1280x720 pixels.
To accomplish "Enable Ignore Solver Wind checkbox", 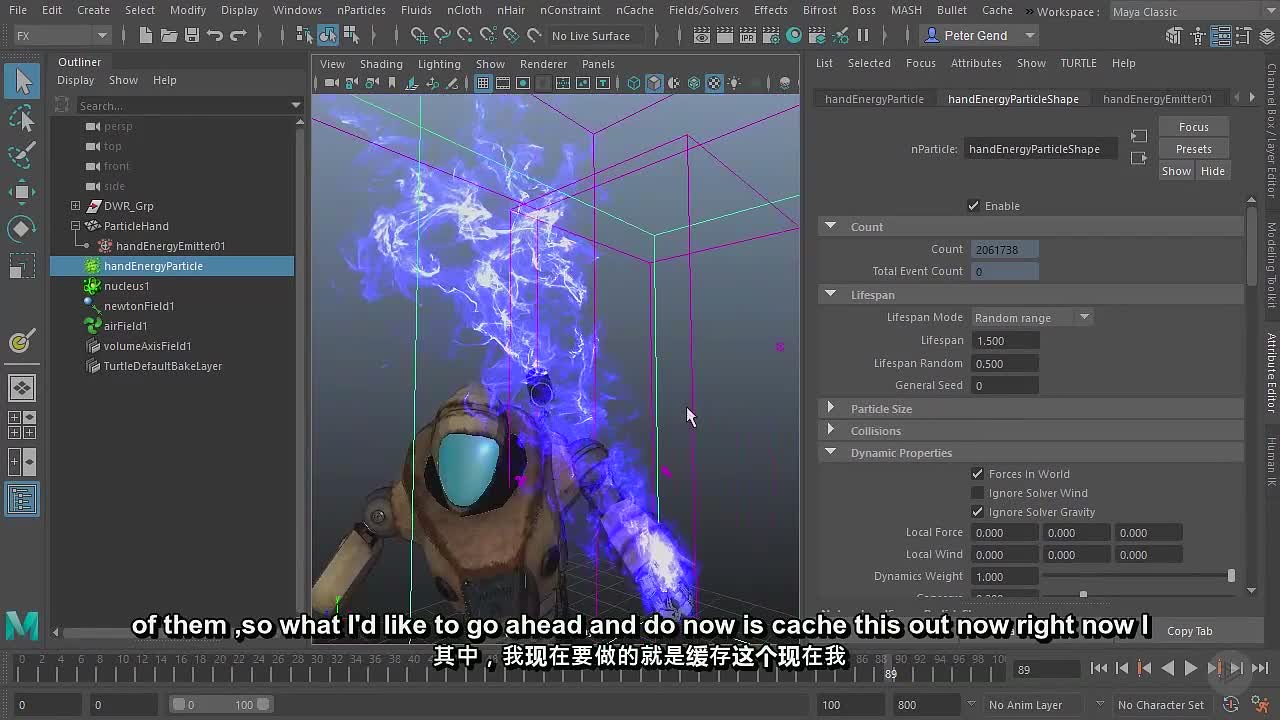I will [978, 493].
